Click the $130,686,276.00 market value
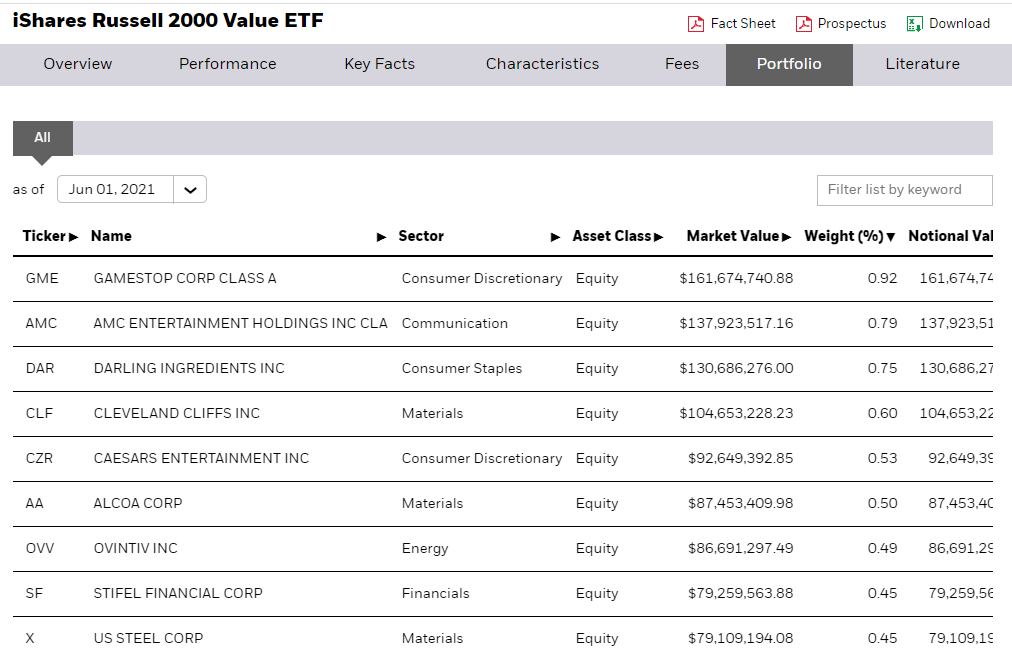The image size is (1012, 658). (x=736, y=369)
